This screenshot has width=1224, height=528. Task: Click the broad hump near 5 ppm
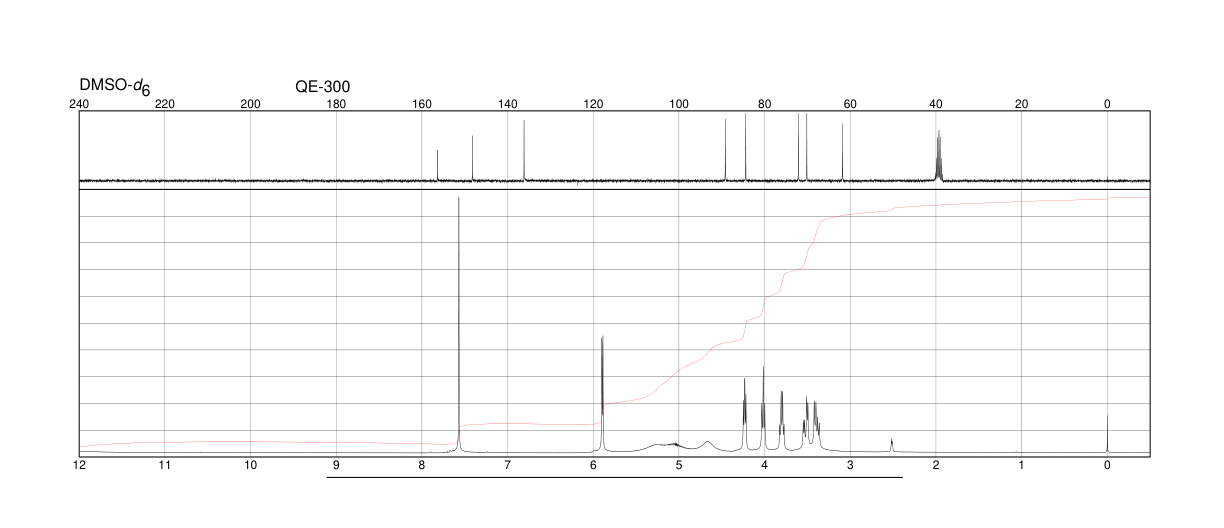pyautogui.click(x=666, y=445)
